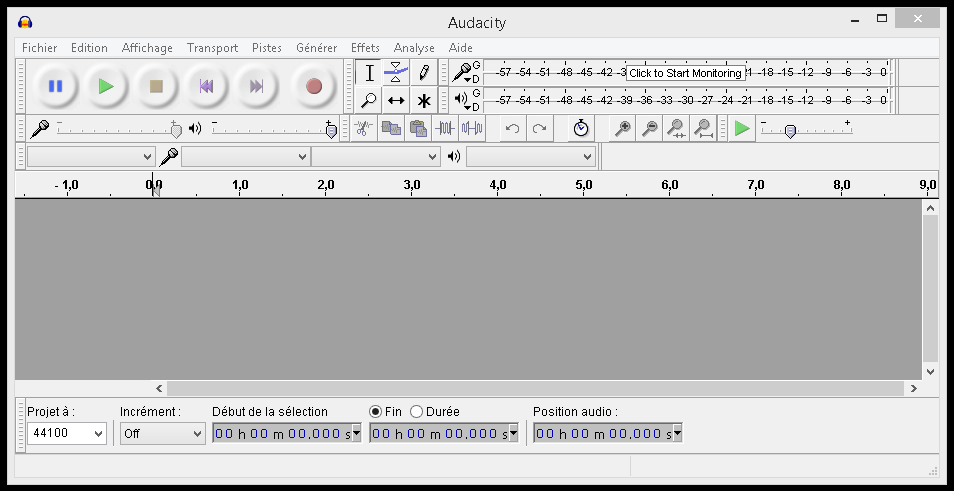Start playback with the large Play button
Viewport: 954px width, 491px height.
click(x=106, y=86)
